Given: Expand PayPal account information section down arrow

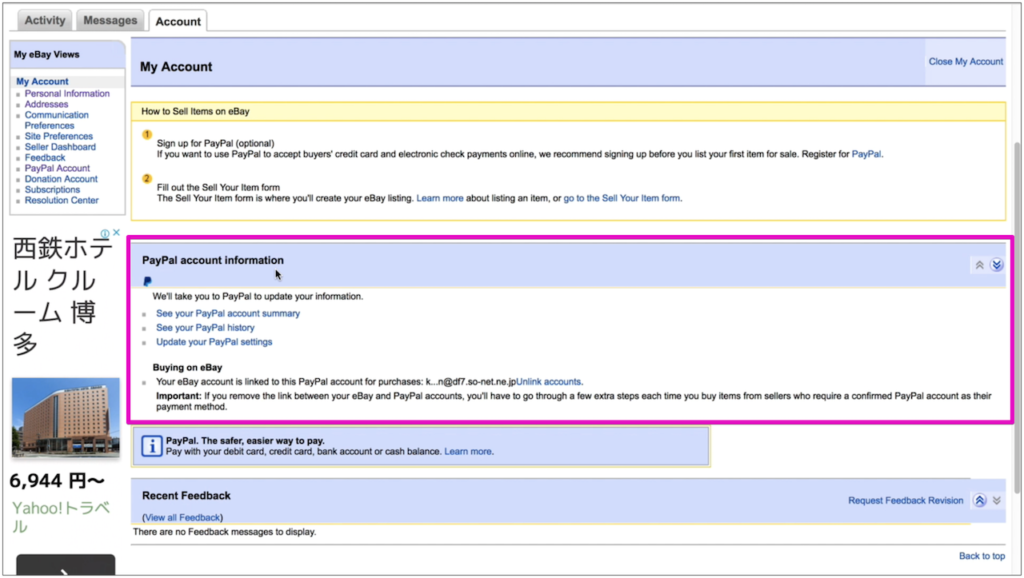Looking at the screenshot, I should pyautogui.click(x=996, y=265).
